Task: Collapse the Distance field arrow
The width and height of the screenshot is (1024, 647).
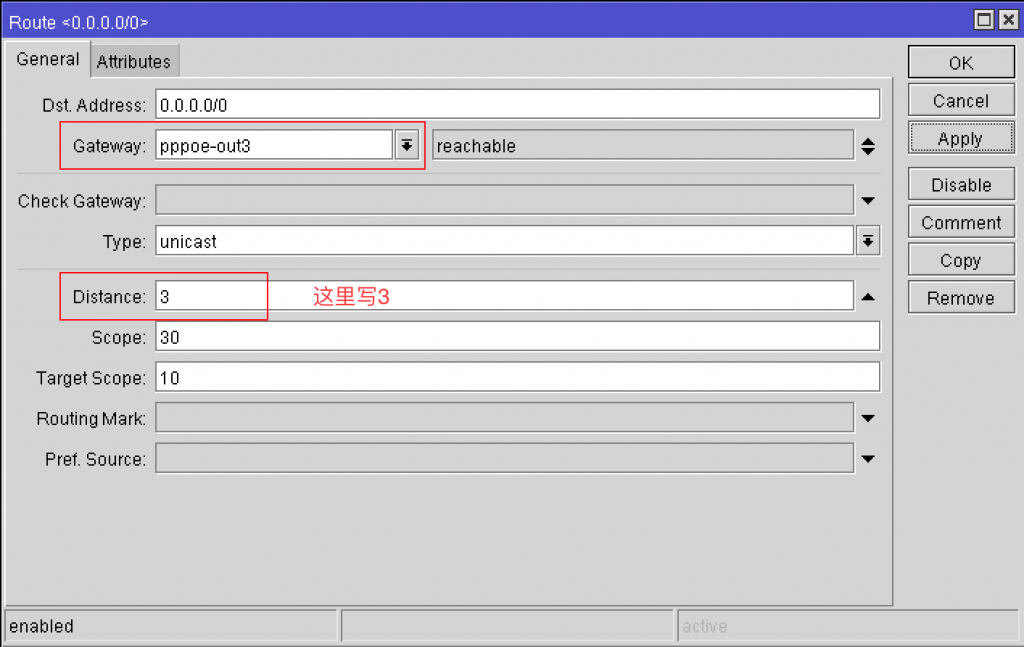Action: tap(868, 297)
